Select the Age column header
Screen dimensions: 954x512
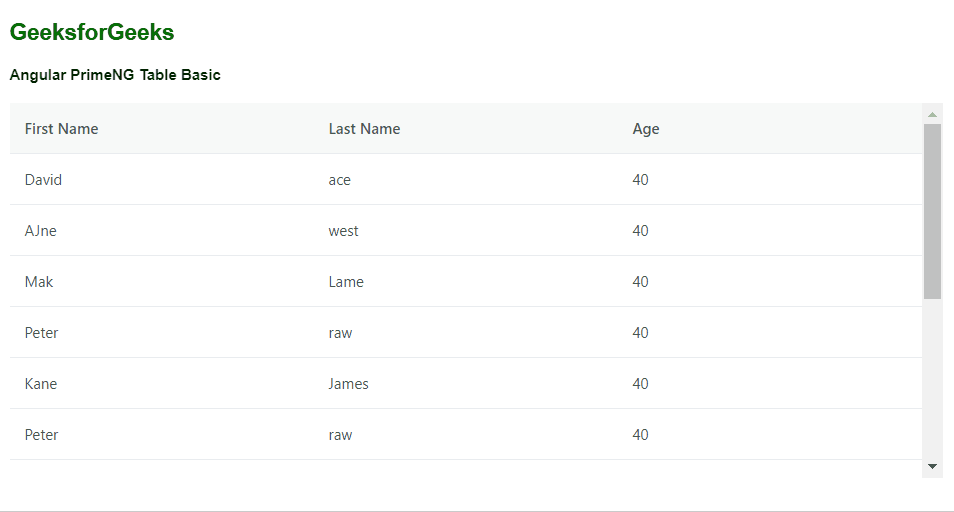[x=646, y=129]
